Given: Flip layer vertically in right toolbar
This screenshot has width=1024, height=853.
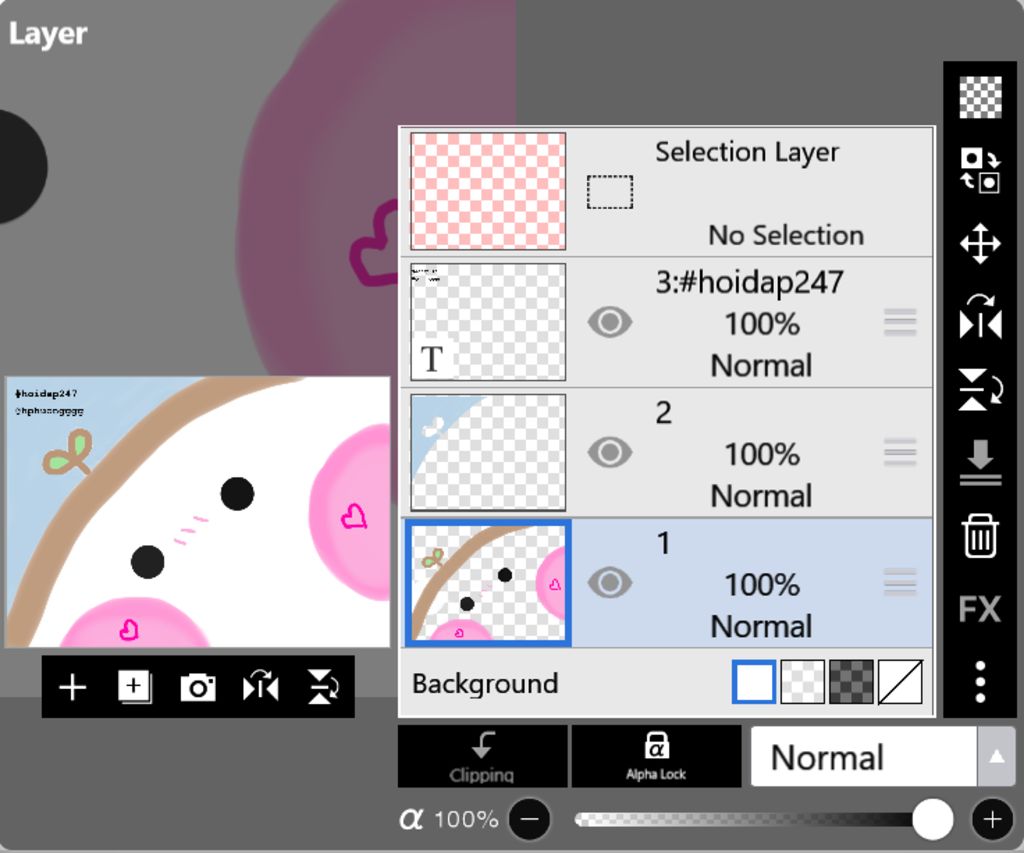Looking at the screenshot, I should click(x=980, y=389).
